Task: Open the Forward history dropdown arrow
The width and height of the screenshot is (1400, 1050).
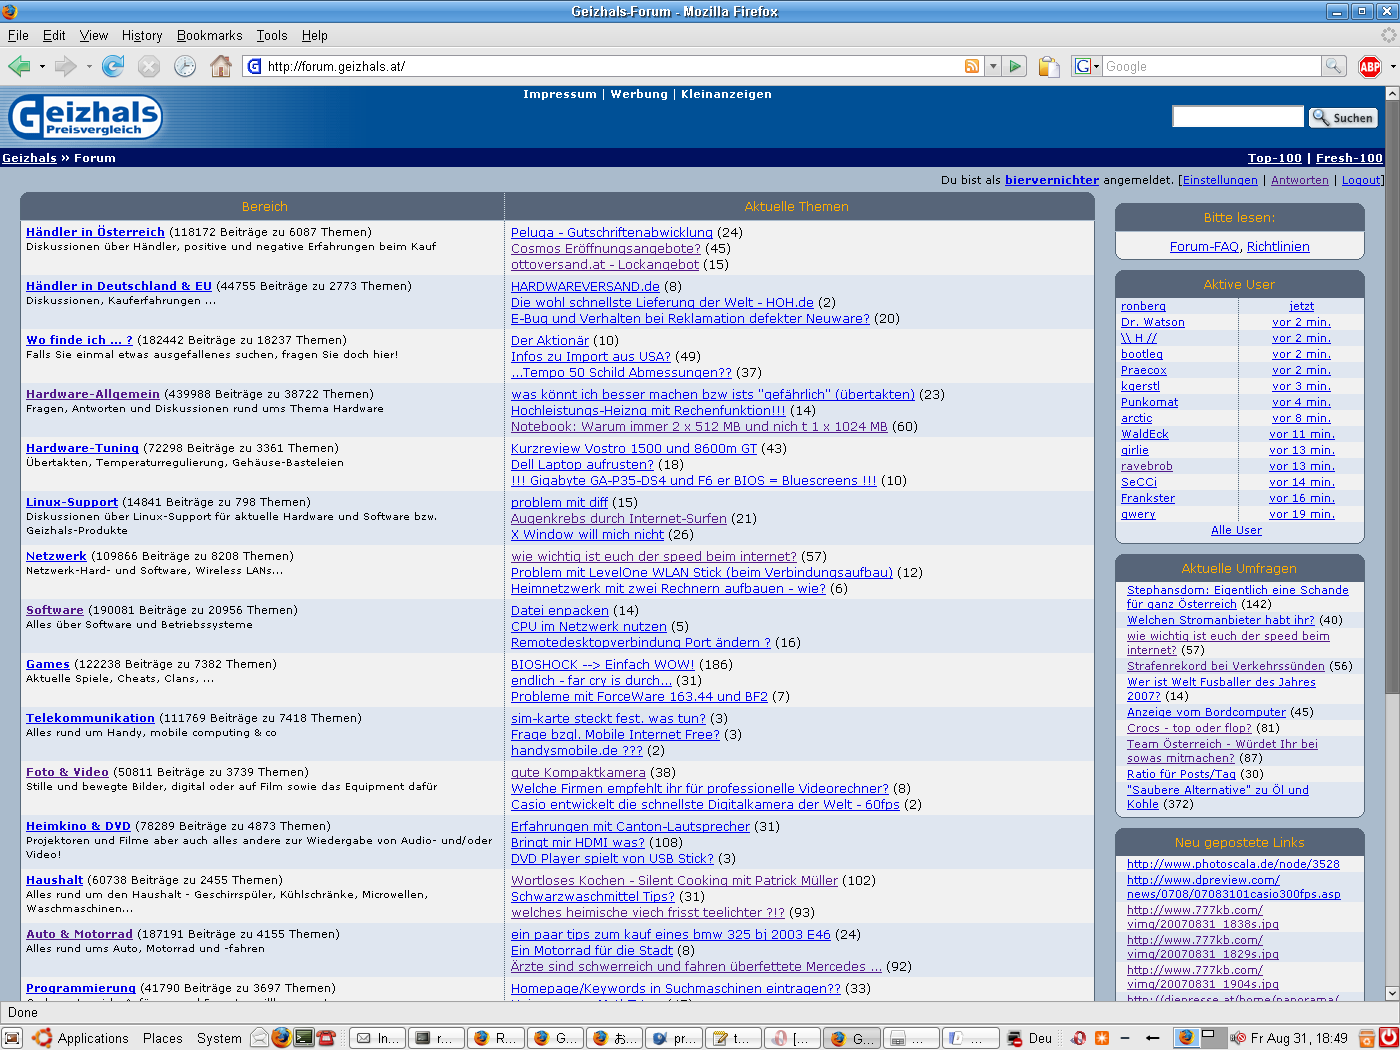Action: click(x=89, y=67)
